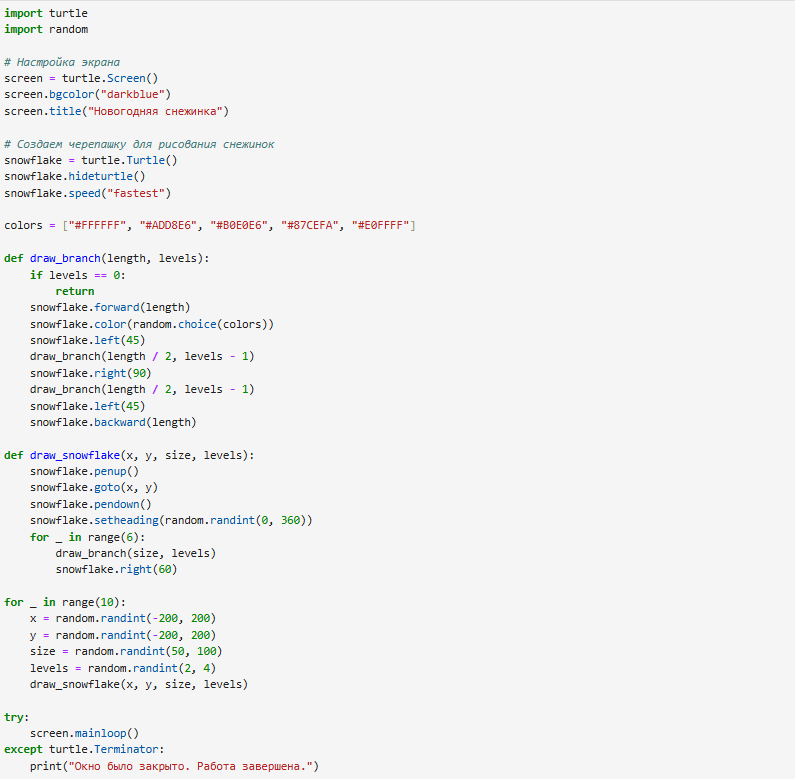The image size is (795, 779).
Task: Click the snowflake.setheading line
Action: tap(171, 521)
